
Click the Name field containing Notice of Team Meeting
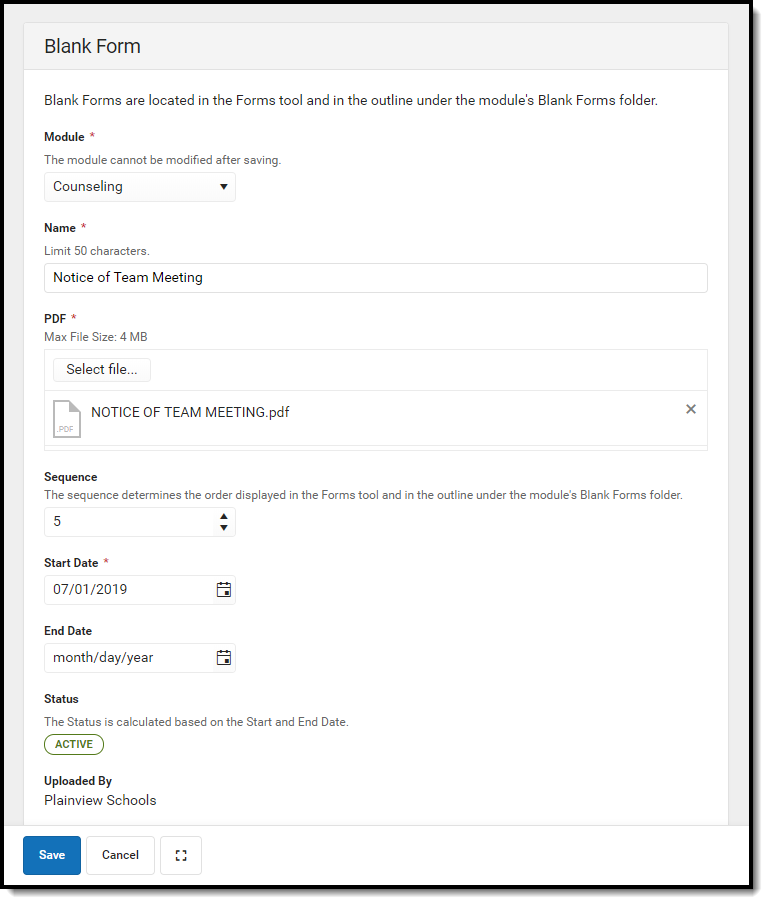[375, 277]
